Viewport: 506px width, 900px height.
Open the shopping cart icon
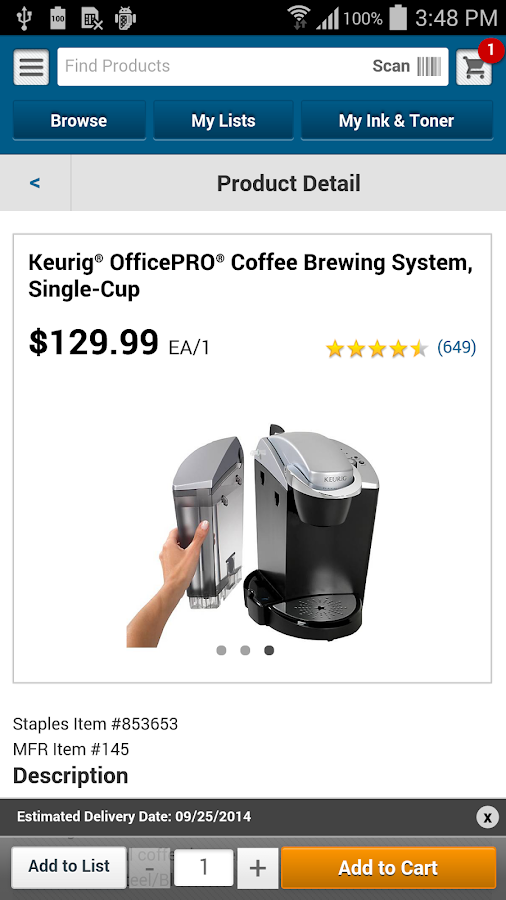coord(474,67)
